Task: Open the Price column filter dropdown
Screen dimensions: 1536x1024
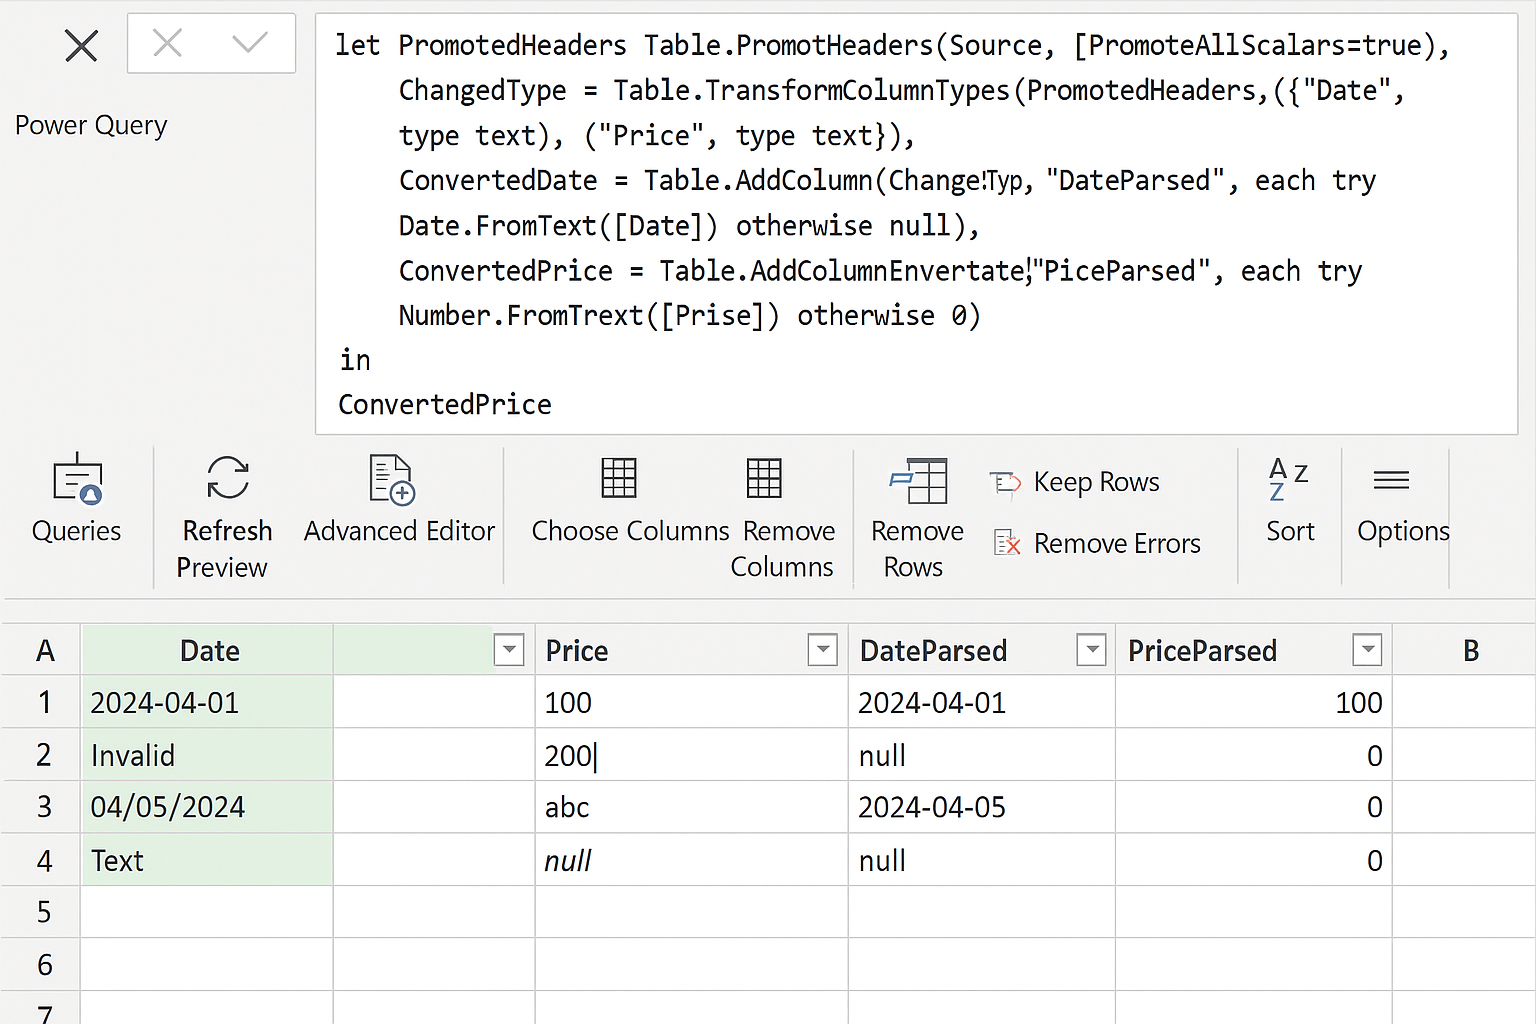Action: click(x=822, y=650)
